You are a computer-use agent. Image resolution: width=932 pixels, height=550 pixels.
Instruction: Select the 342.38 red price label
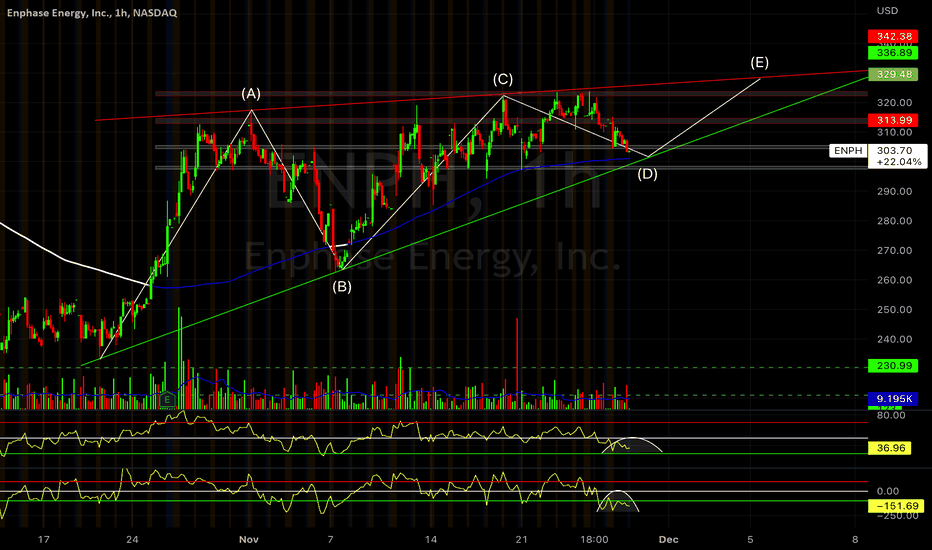(893, 36)
